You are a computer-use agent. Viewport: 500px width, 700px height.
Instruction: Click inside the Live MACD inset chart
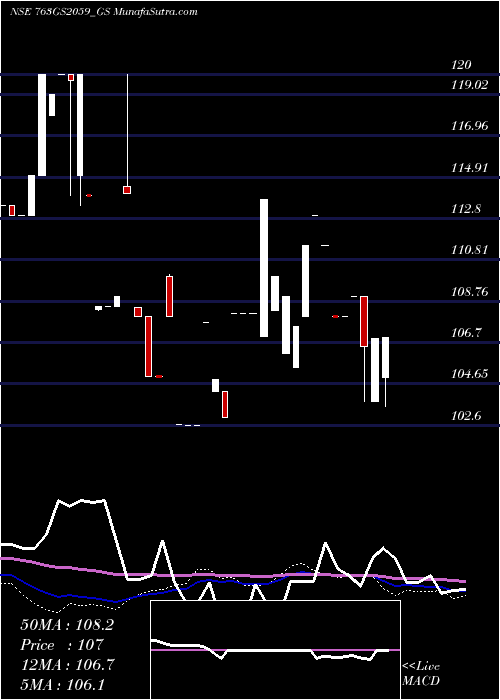275,650
